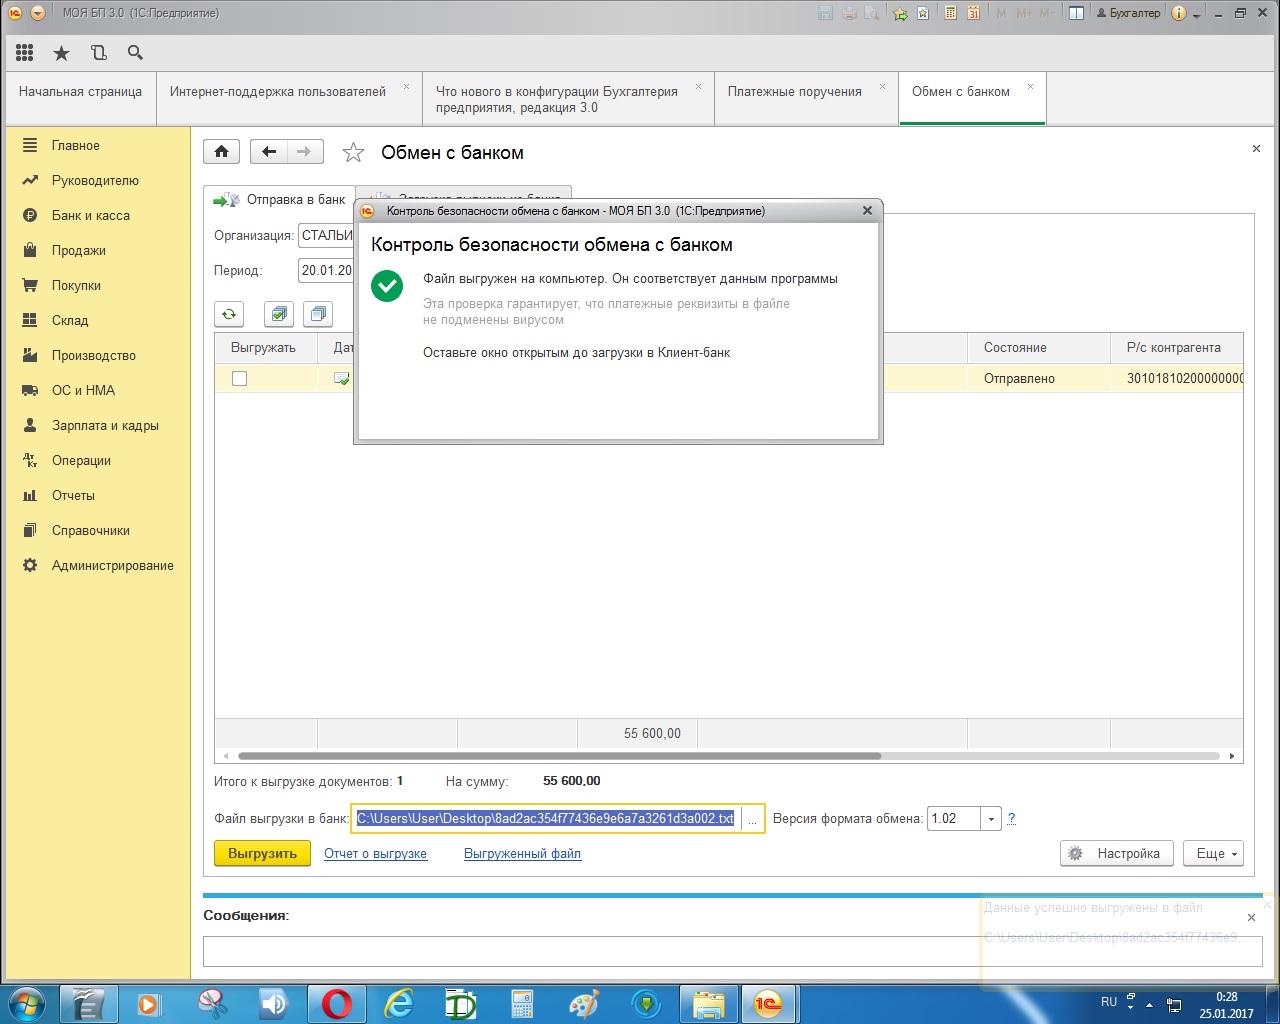This screenshot has width=1280, height=1024.
Task: Open the Главное section
Action: point(76,145)
